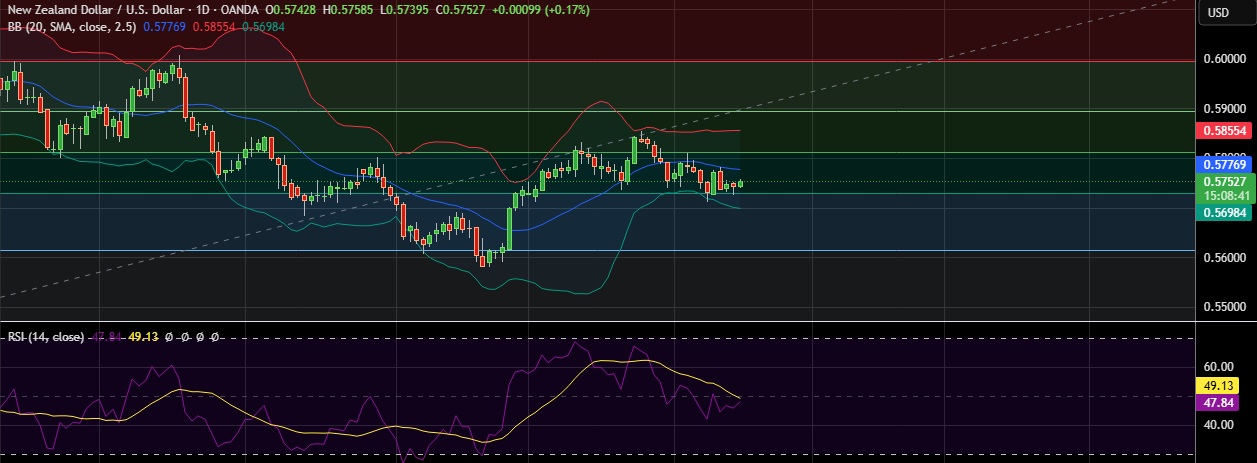Click the 60.00 RSI scale label
This screenshot has width=1257, height=463.
(1220, 367)
